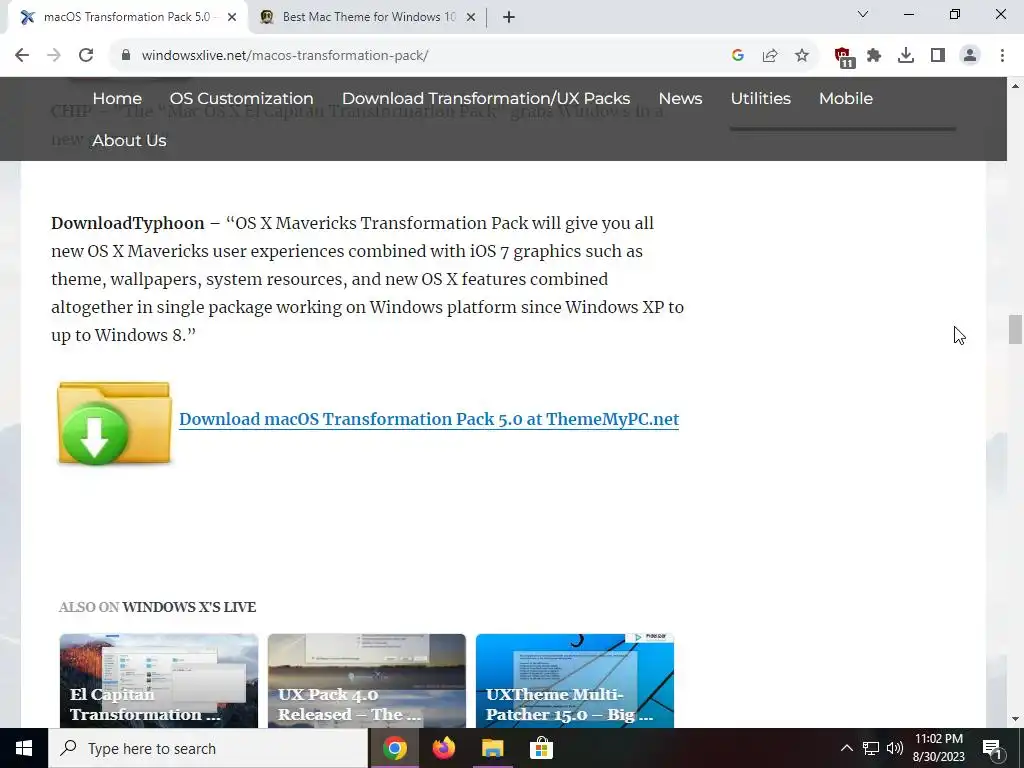
Task: Show hidden system tray icons
Action: click(x=846, y=748)
